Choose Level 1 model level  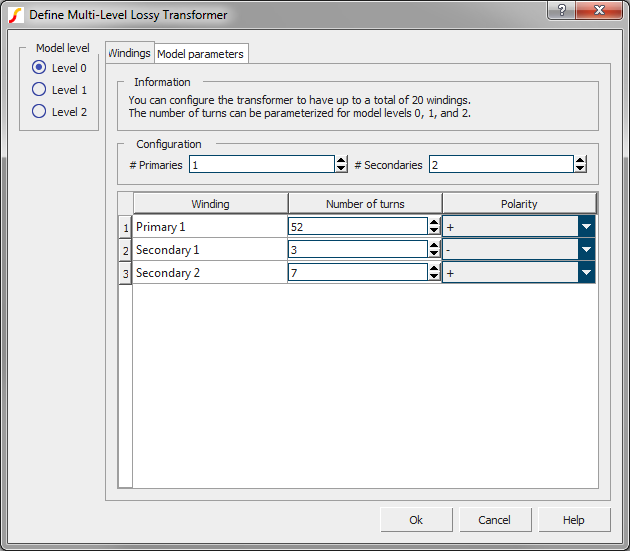(39, 90)
